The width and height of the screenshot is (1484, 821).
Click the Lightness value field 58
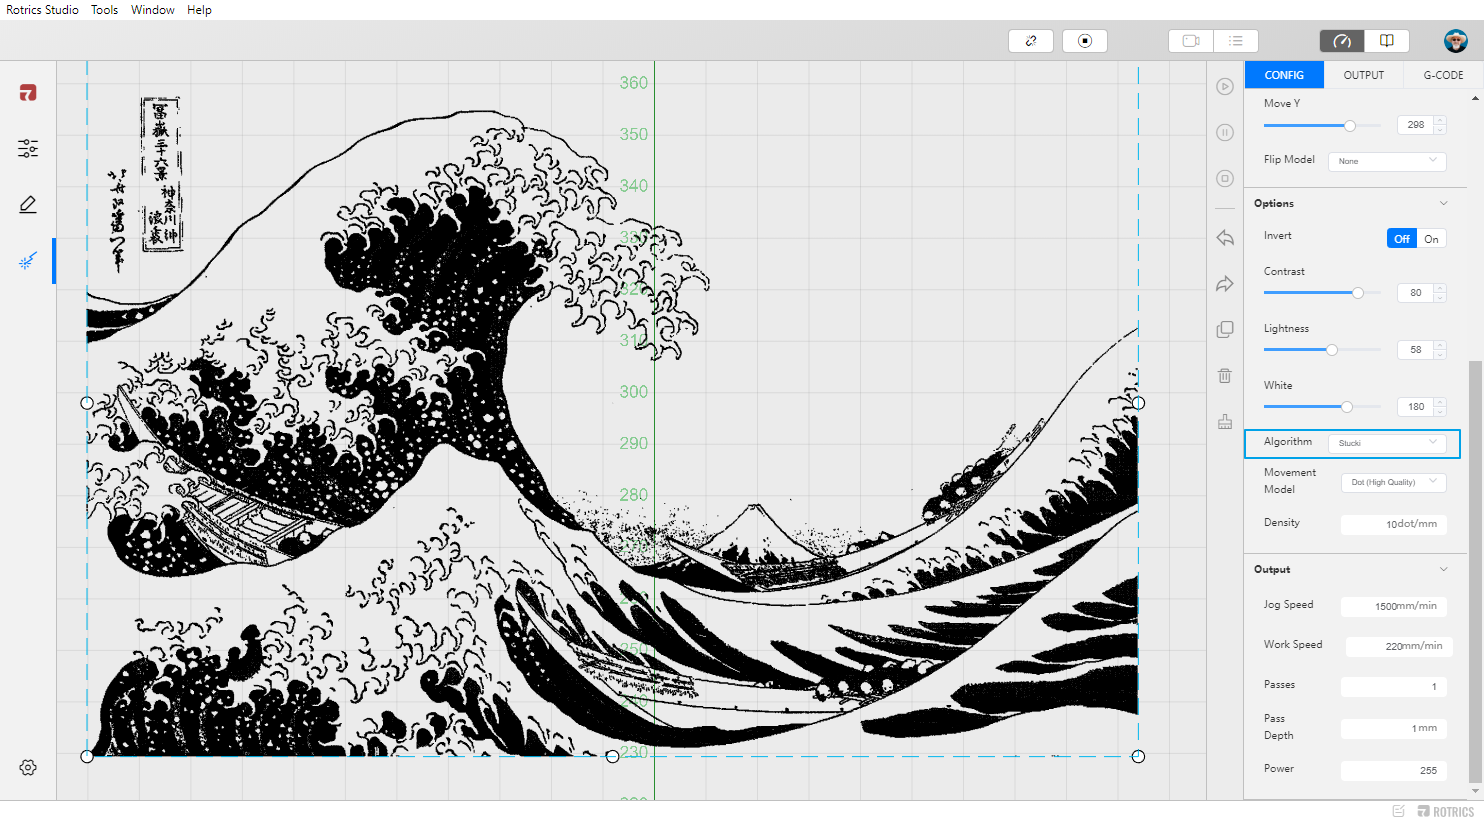tap(1415, 350)
